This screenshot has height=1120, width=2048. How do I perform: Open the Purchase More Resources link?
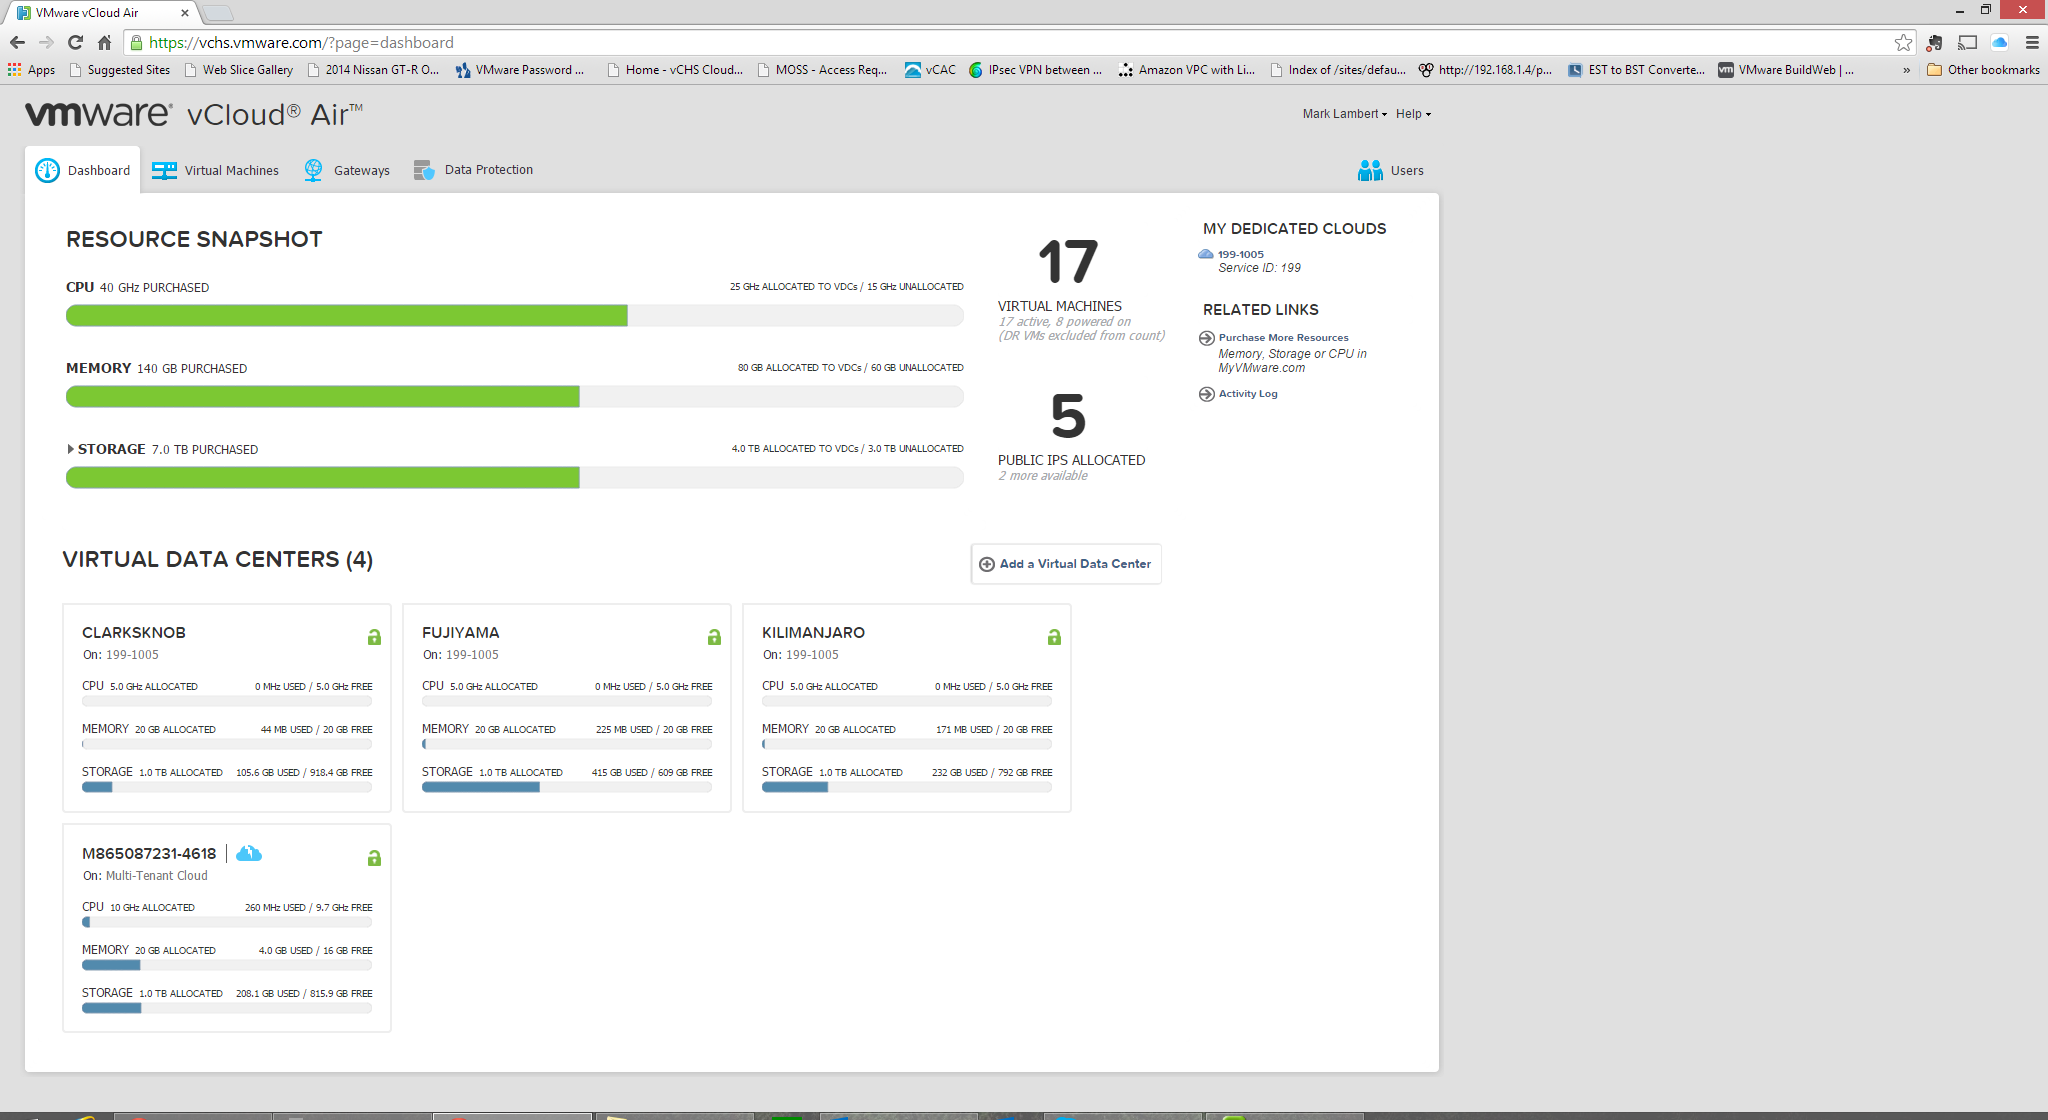[x=1283, y=338]
